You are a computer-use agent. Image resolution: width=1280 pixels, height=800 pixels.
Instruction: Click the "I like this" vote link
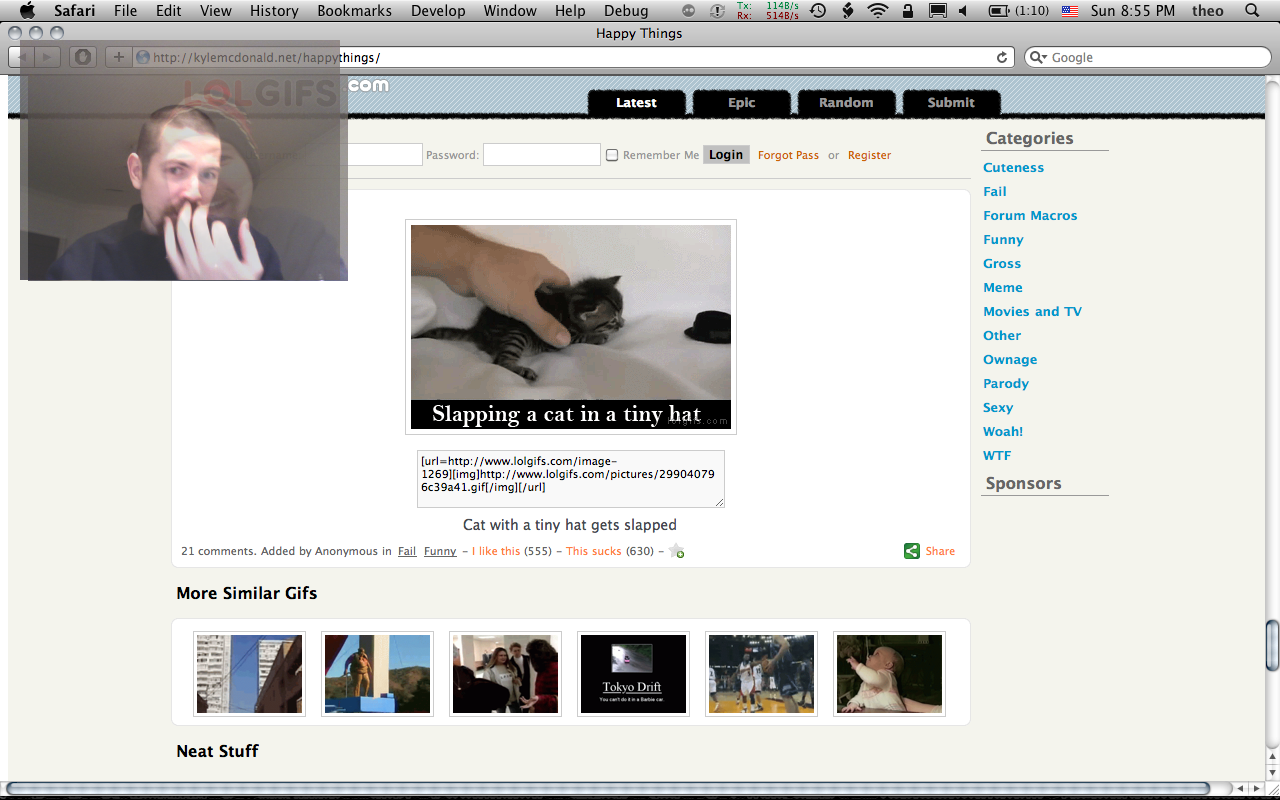(x=496, y=551)
